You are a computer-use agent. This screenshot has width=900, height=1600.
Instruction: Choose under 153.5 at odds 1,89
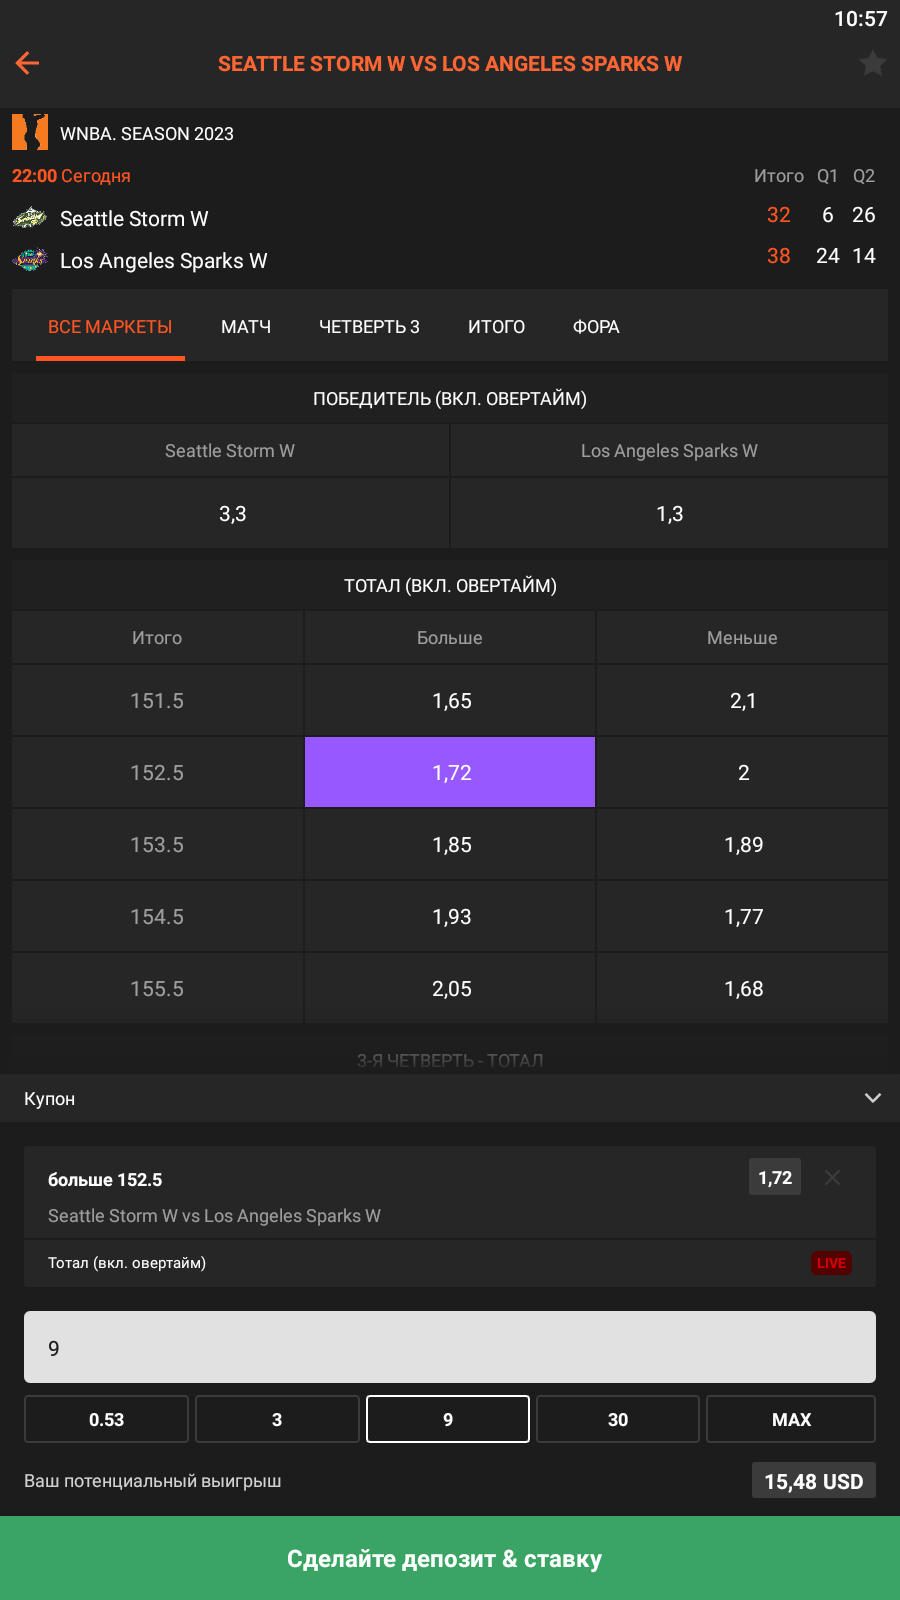click(x=743, y=845)
